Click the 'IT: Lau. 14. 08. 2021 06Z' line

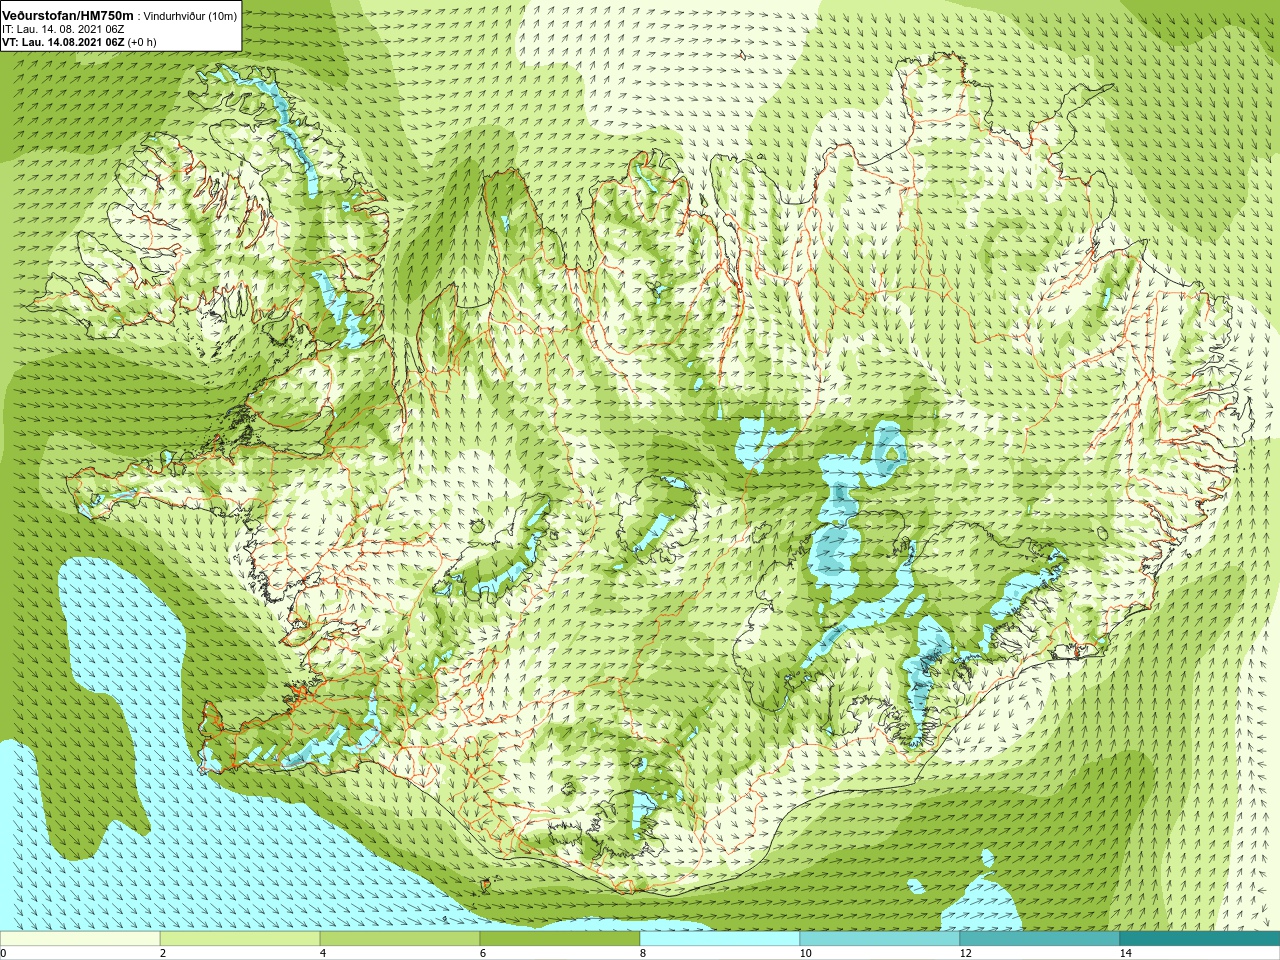pos(63,29)
